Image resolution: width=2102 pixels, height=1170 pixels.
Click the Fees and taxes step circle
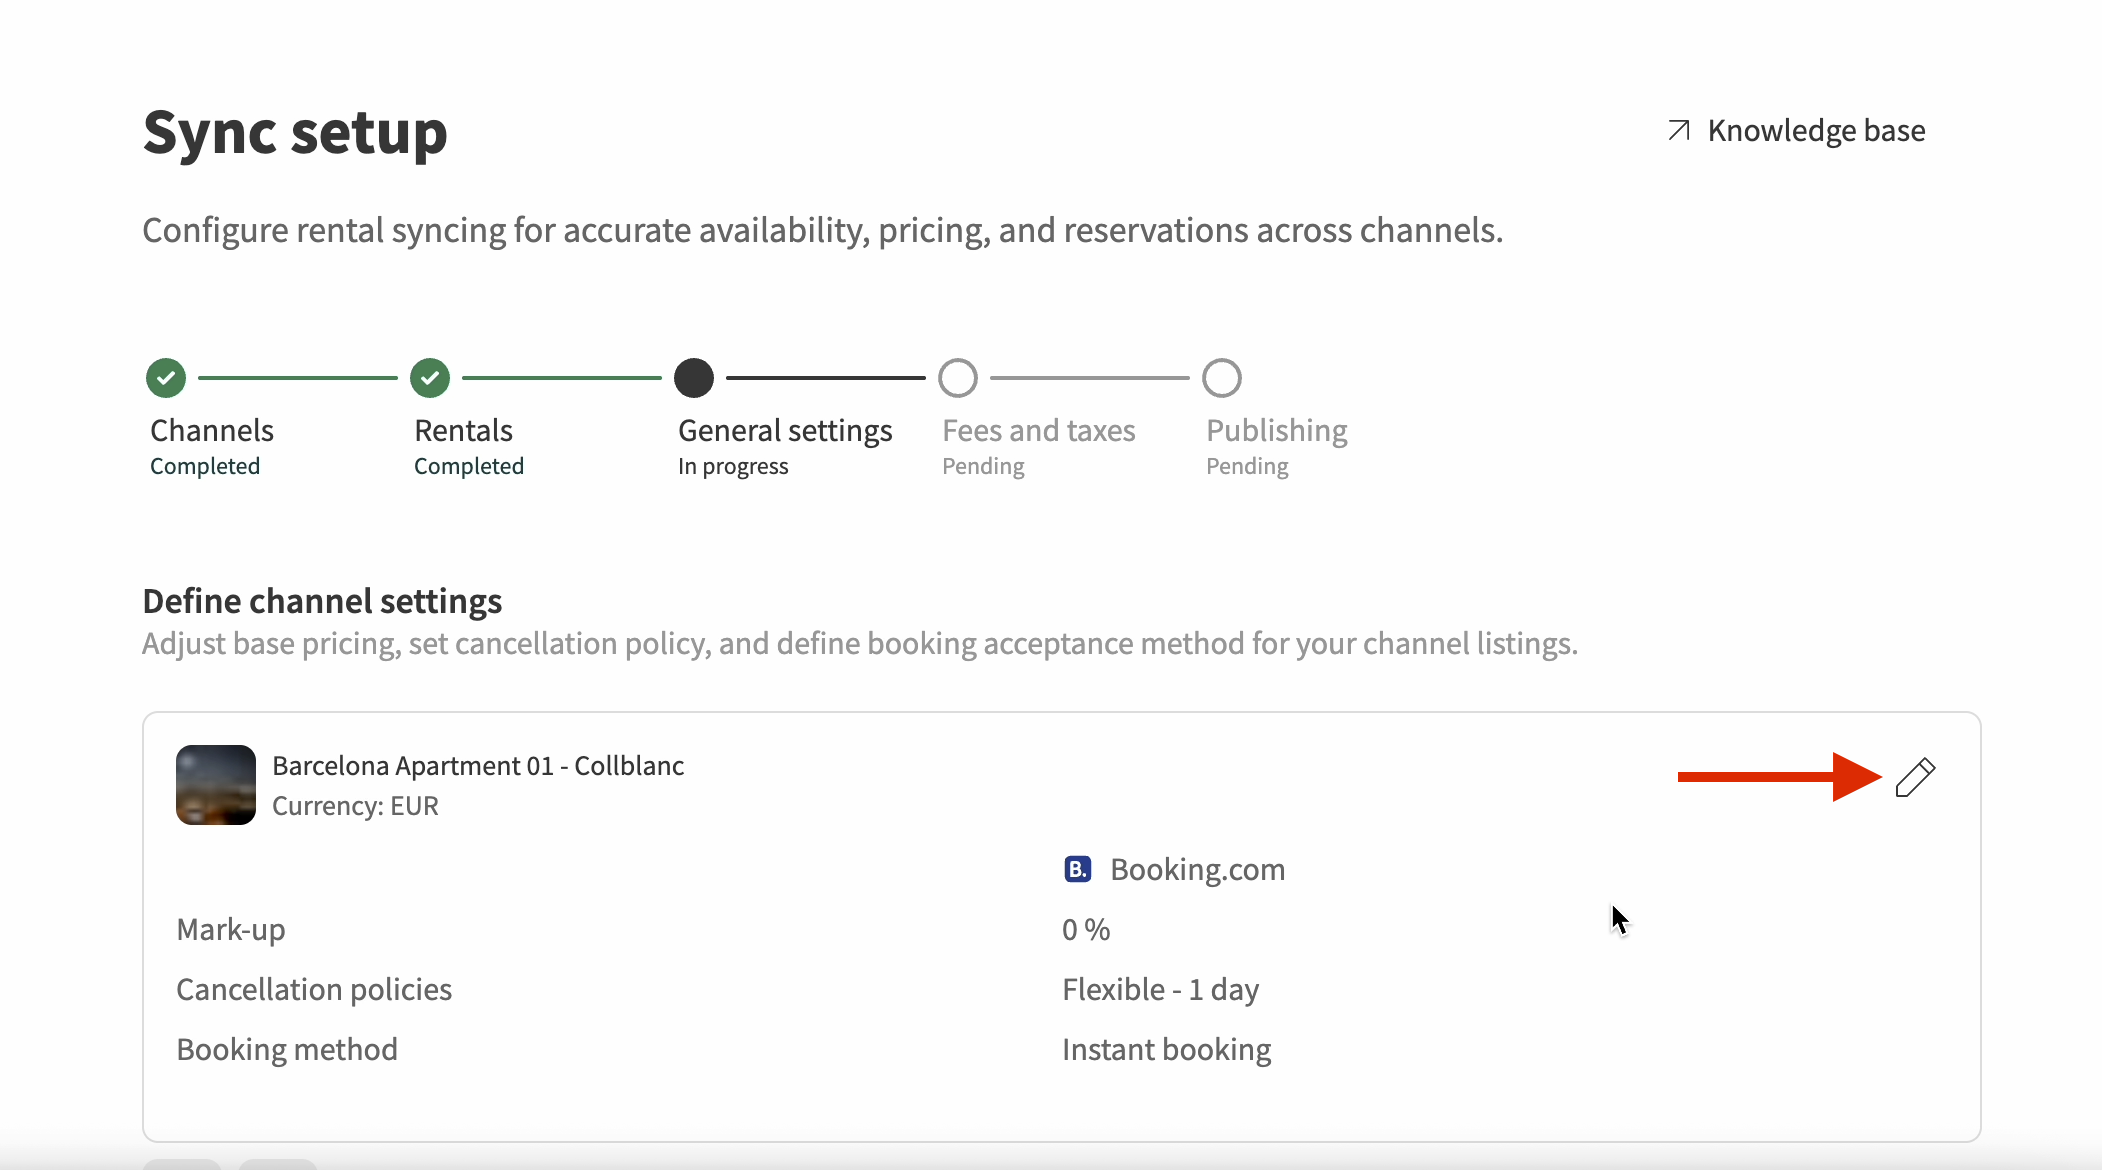tap(958, 378)
